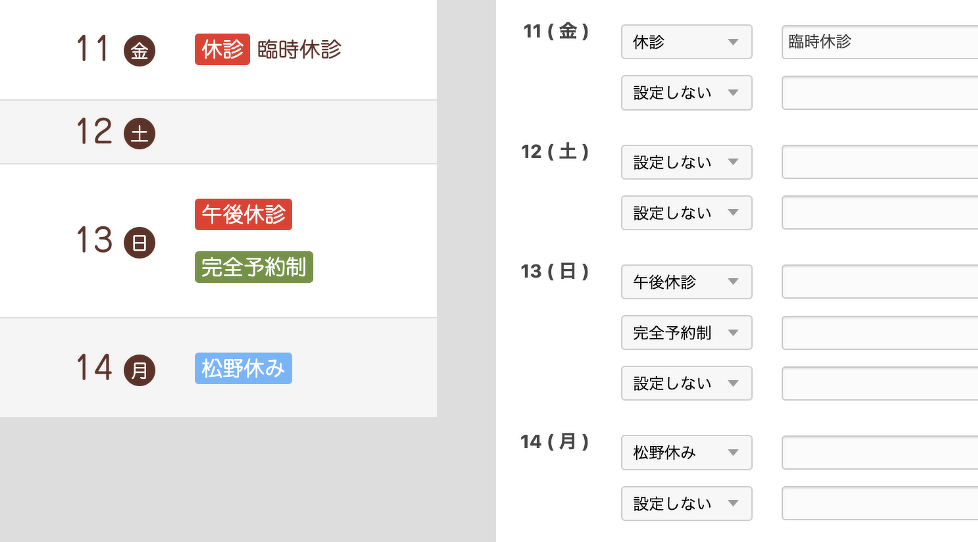The height and width of the screenshot is (542, 978).
Task: Click the green 完全予約制 badge on day 13
Action: [254, 267]
